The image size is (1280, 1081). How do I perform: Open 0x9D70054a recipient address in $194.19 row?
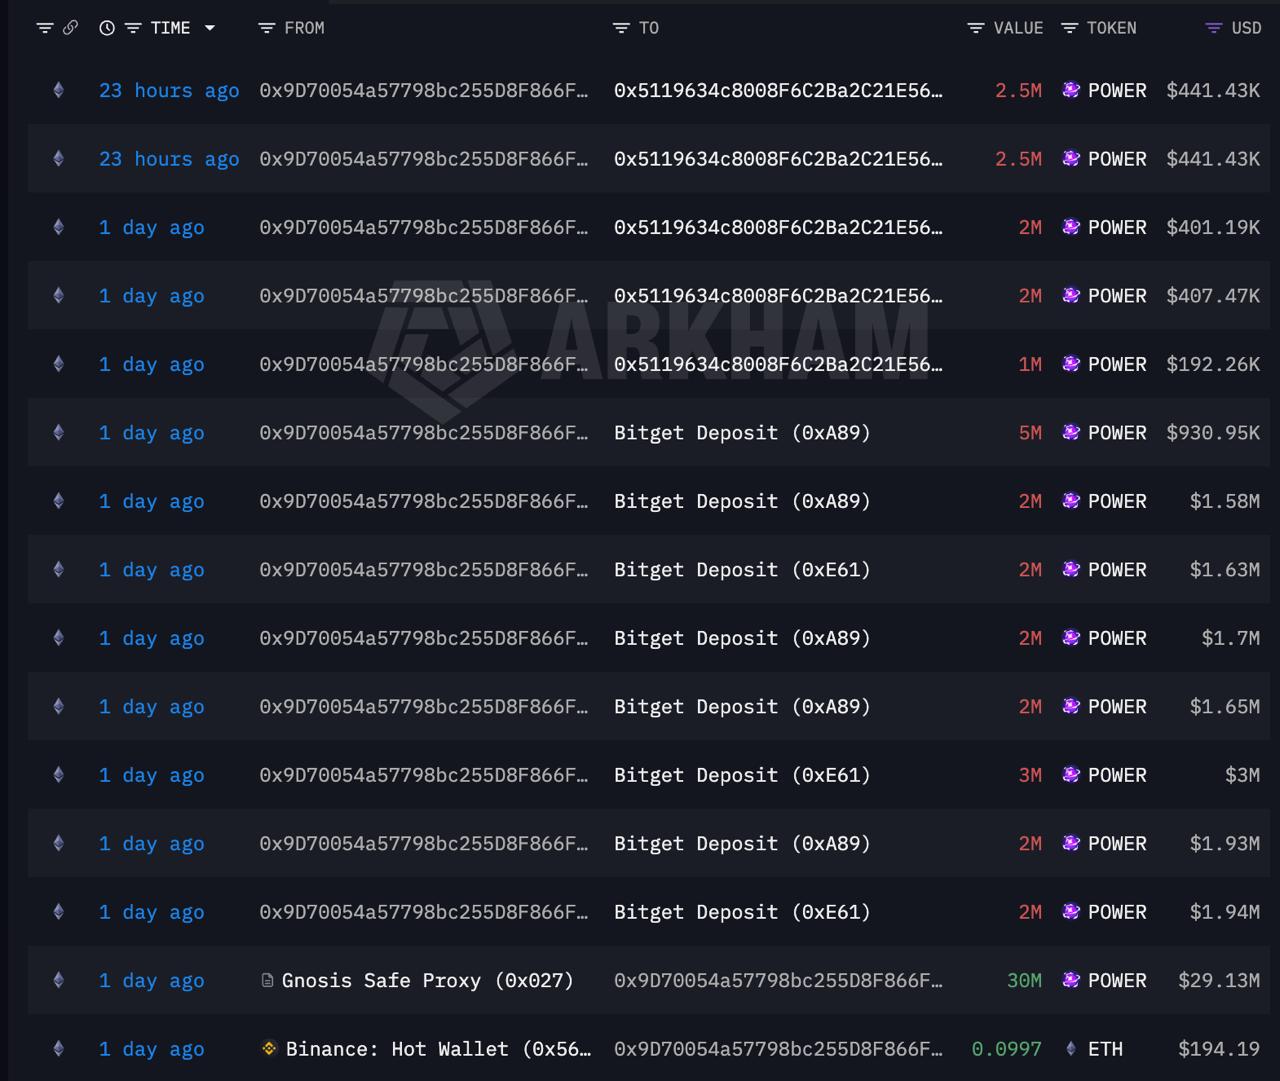coord(778,1049)
